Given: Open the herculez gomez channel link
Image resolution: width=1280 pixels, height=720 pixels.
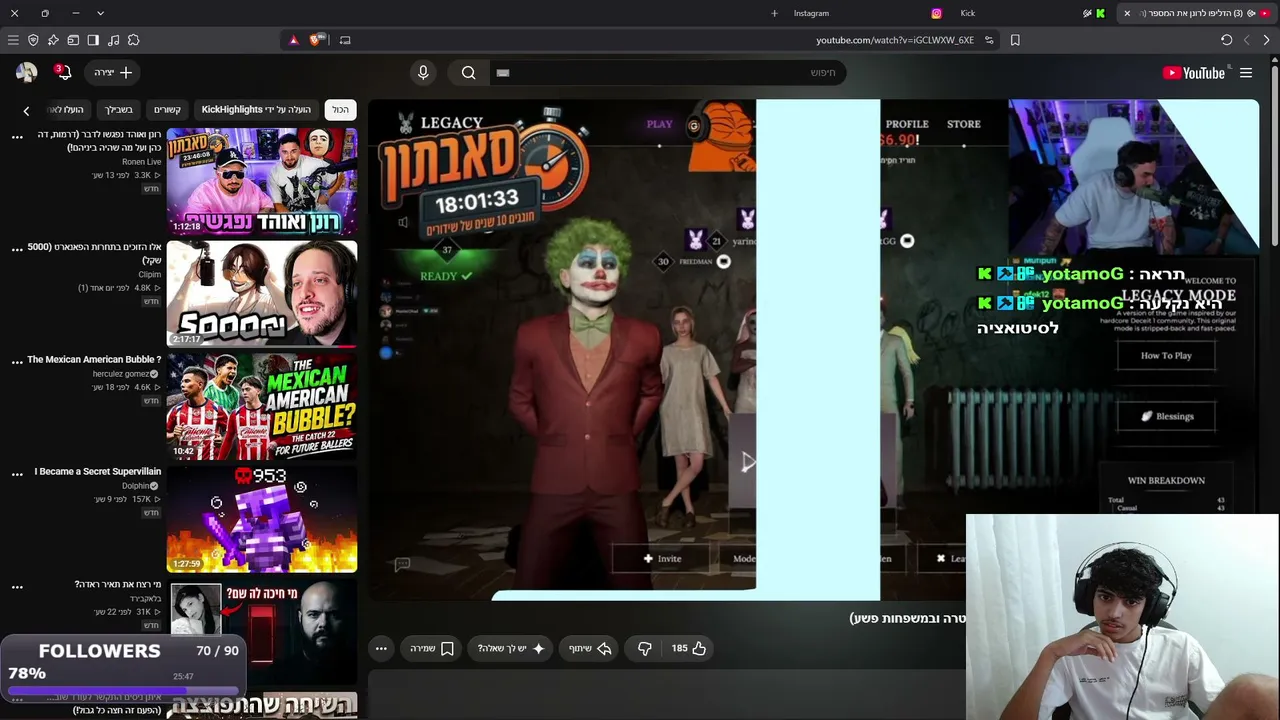Looking at the screenshot, I should tap(121, 374).
